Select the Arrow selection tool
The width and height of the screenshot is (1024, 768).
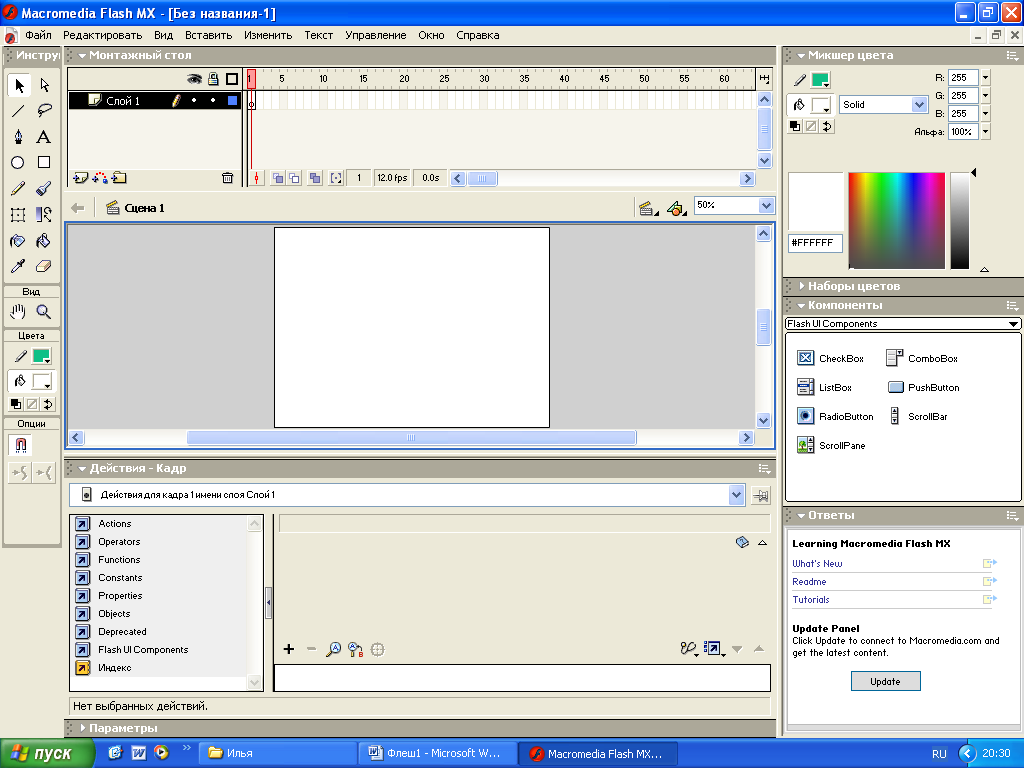tap(19, 85)
